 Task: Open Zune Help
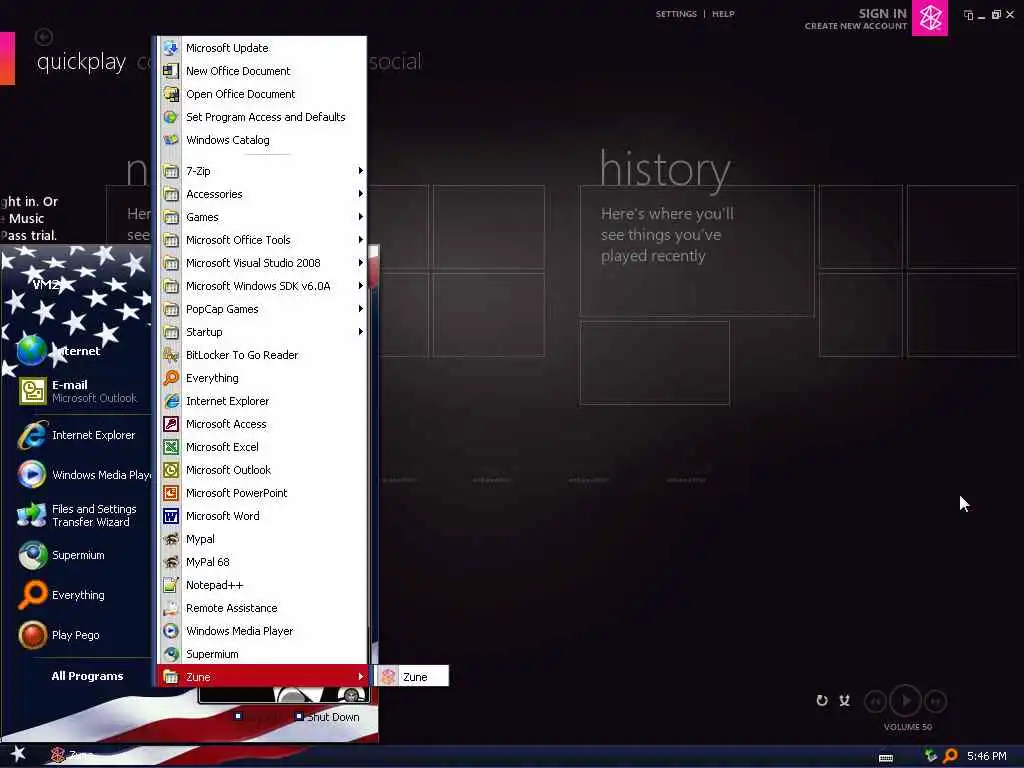(x=723, y=14)
